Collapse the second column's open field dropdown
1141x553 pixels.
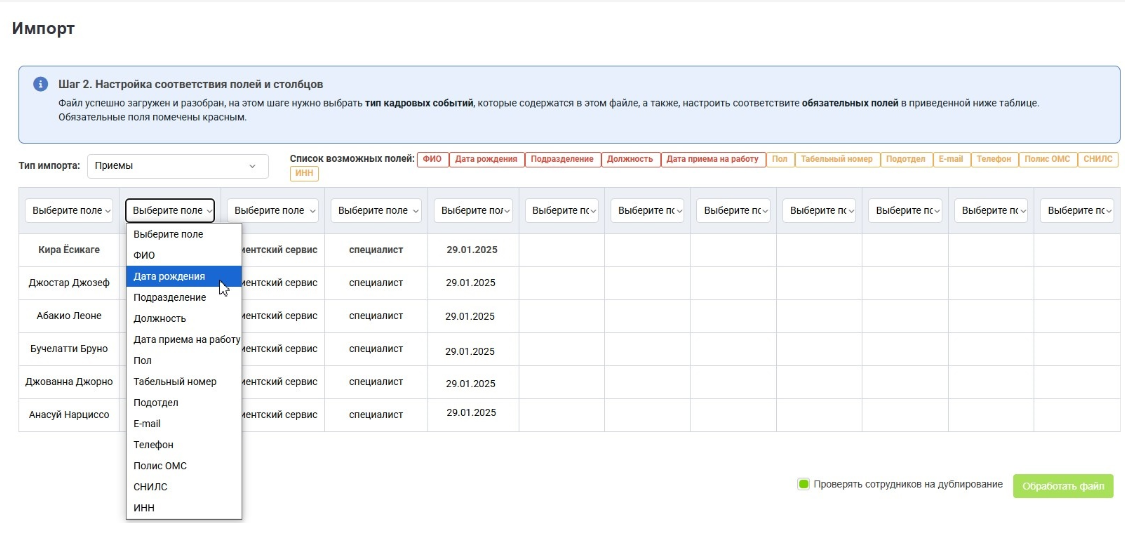(170, 210)
